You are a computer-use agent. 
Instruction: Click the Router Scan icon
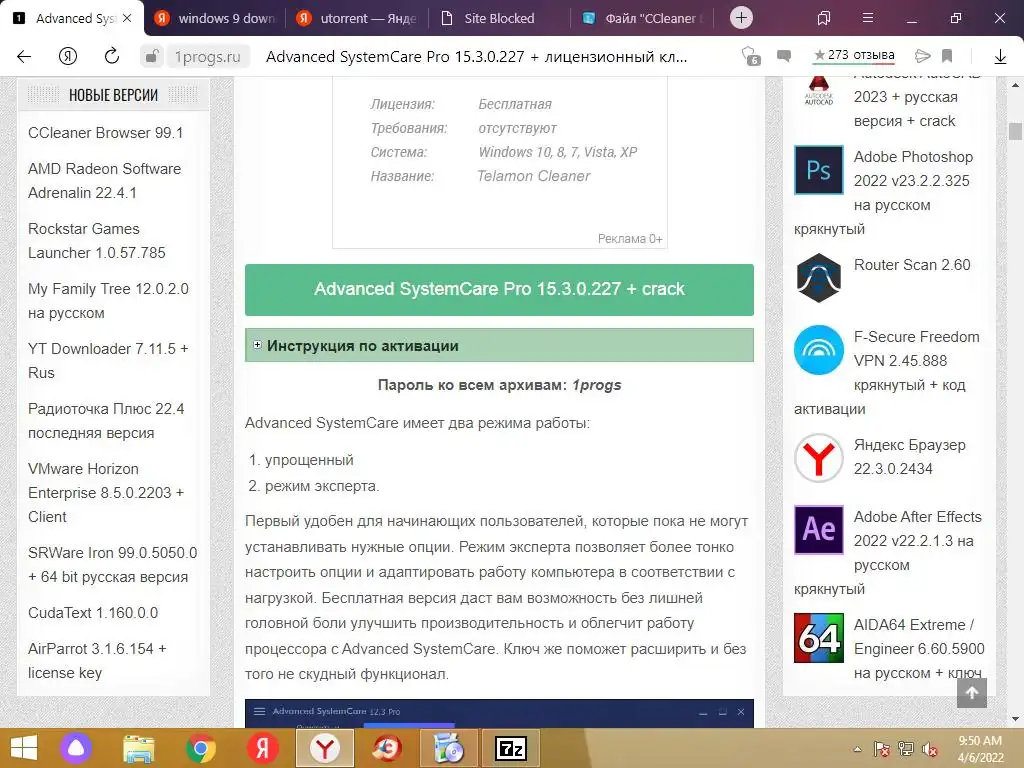(818, 278)
